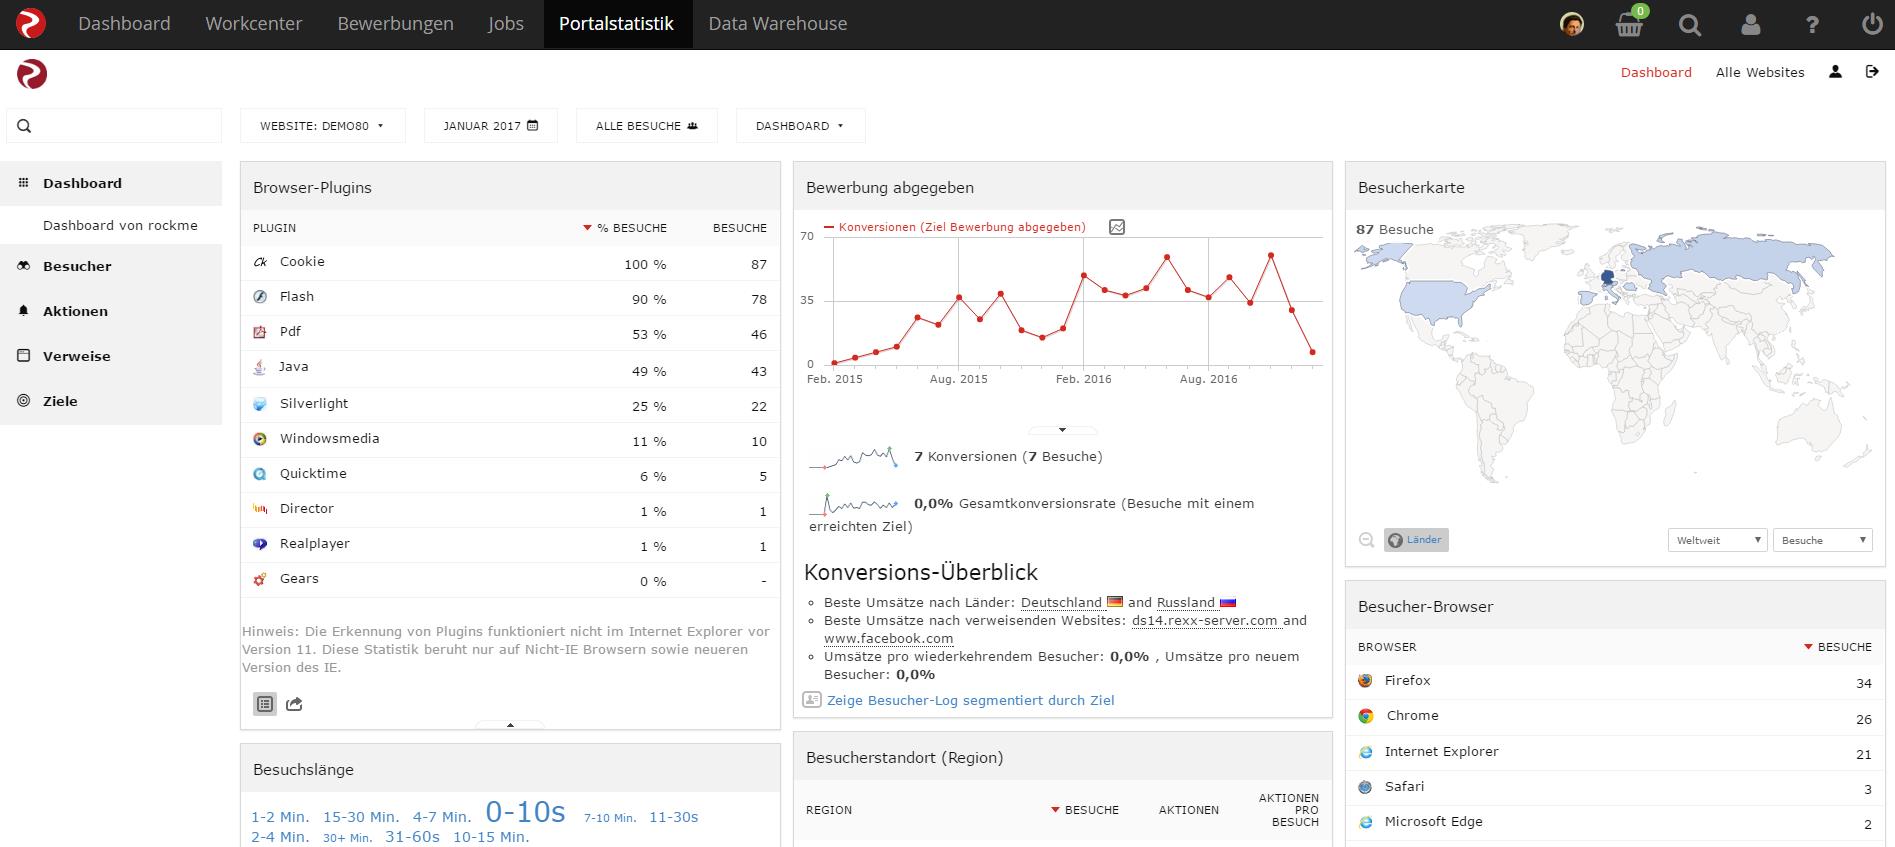Open the ALLE BESUCHE segment selector
Screen dimensions: 1895x847
point(647,126)
